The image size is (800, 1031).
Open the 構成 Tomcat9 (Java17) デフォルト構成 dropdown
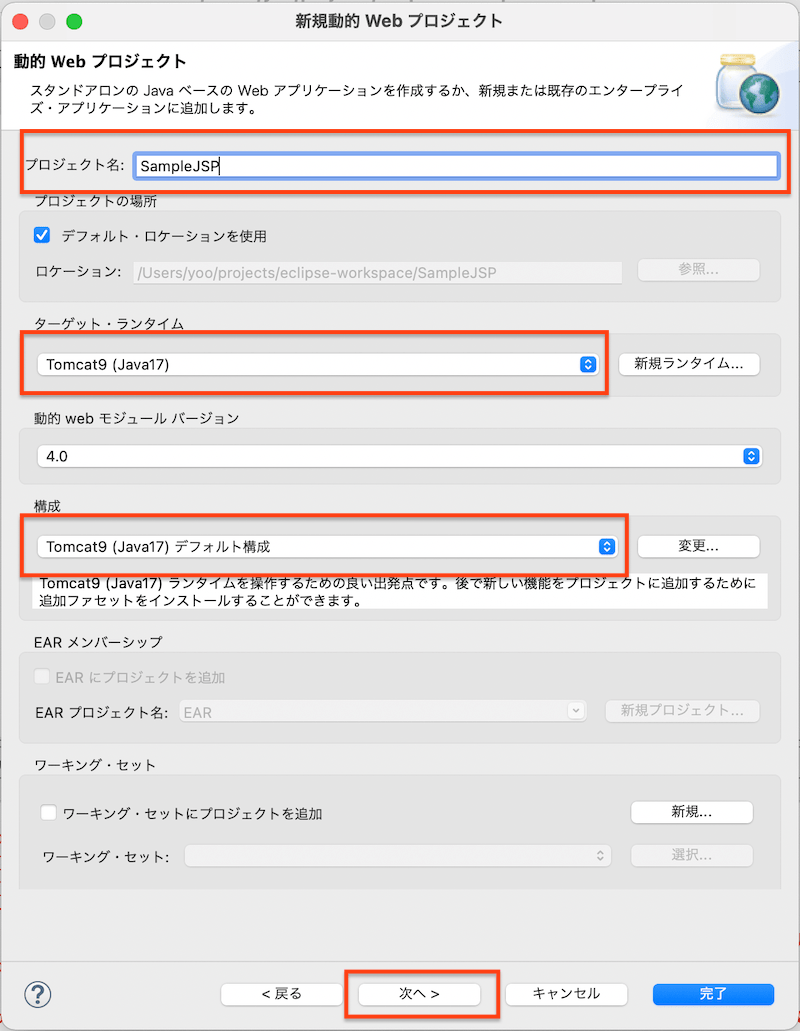pyautogui.click(x=327, y=546)
